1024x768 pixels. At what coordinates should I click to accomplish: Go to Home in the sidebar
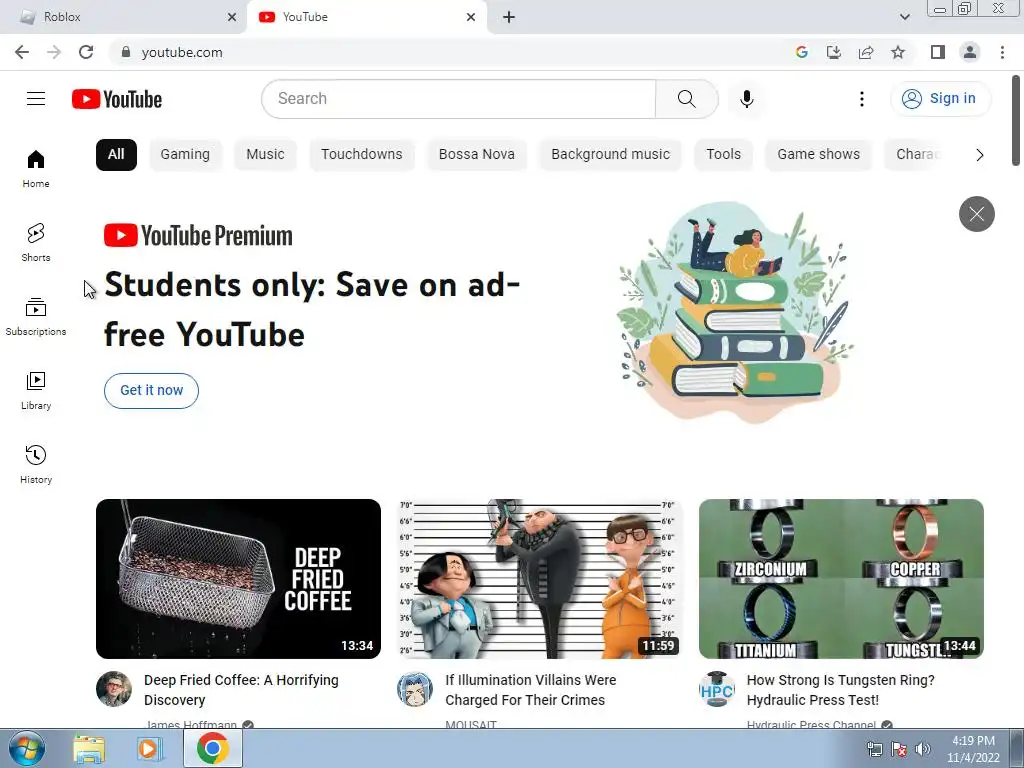point(36,168)
